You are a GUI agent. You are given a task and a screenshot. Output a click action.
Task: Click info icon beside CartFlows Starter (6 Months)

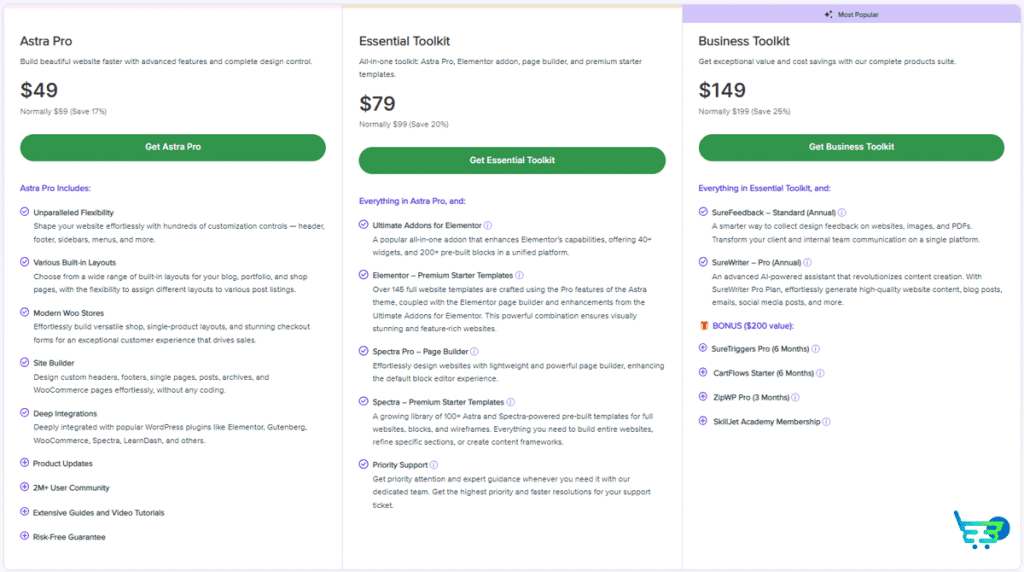pyautogui.click(x=820, y=373)
